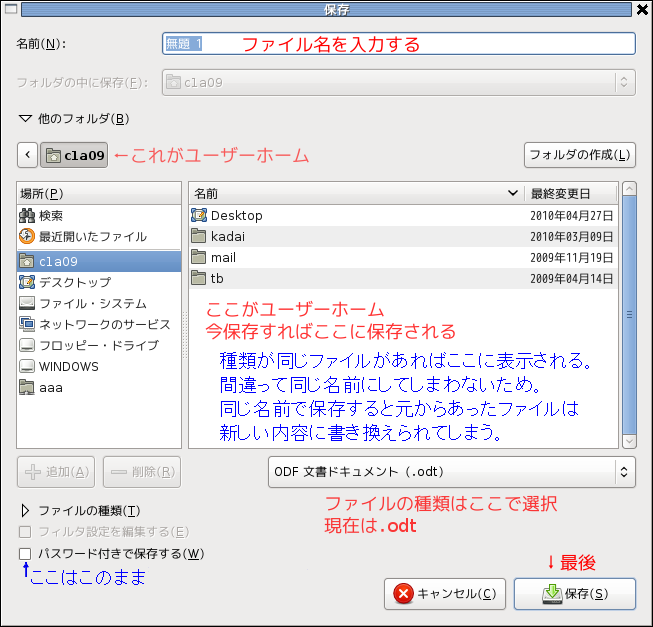The width and height of the screenshot is (653, 627).
Task: Click the recent files clock icon
Action: pos(27,236)
